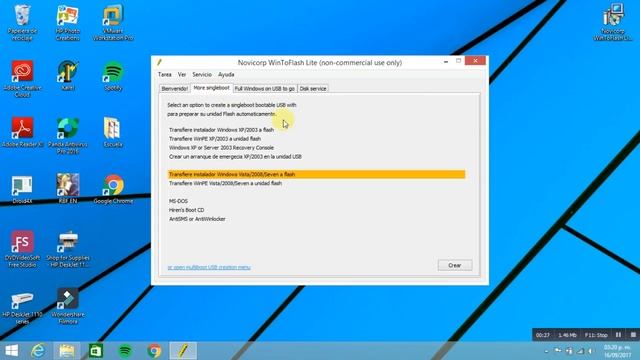Open the Ver menu
The width and height of the screenshot is (640, 360).
click(x=182, y=75)
